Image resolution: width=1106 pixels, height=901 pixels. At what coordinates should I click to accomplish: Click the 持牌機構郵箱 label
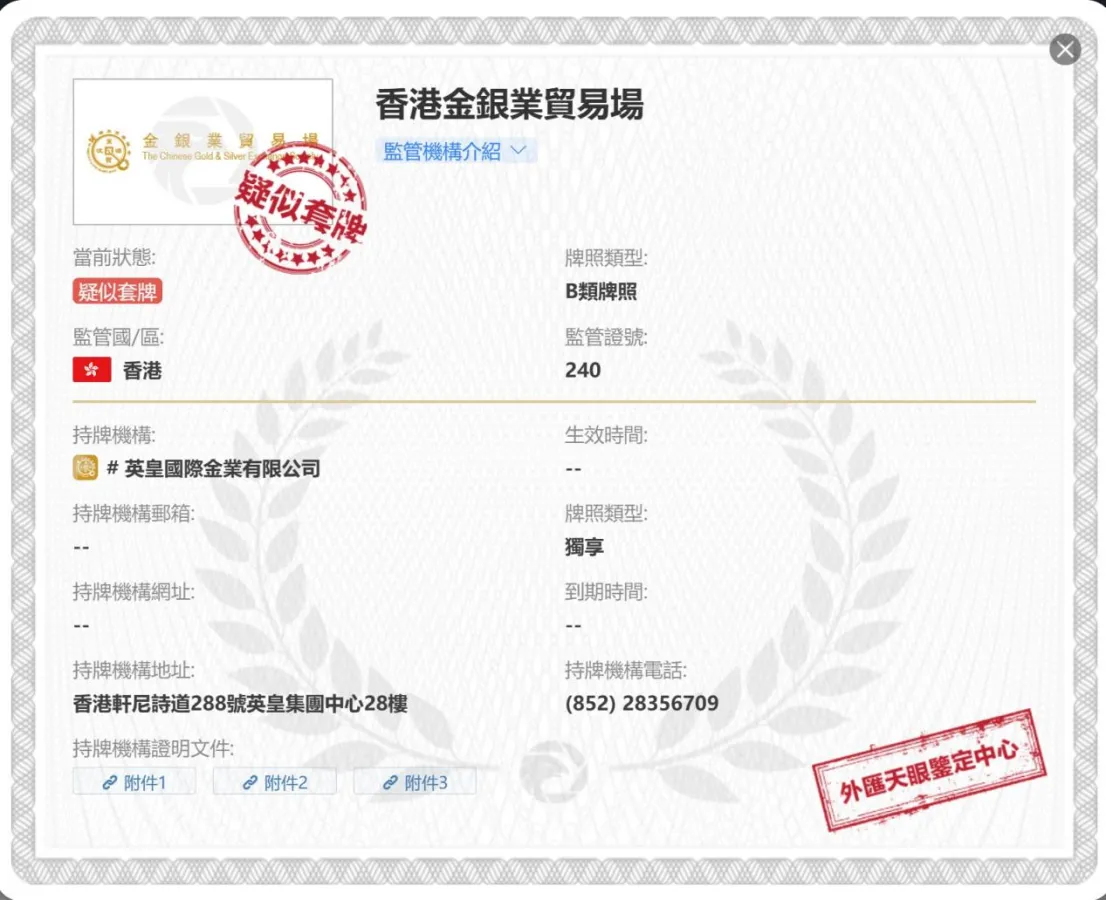[x=134, y=513]
